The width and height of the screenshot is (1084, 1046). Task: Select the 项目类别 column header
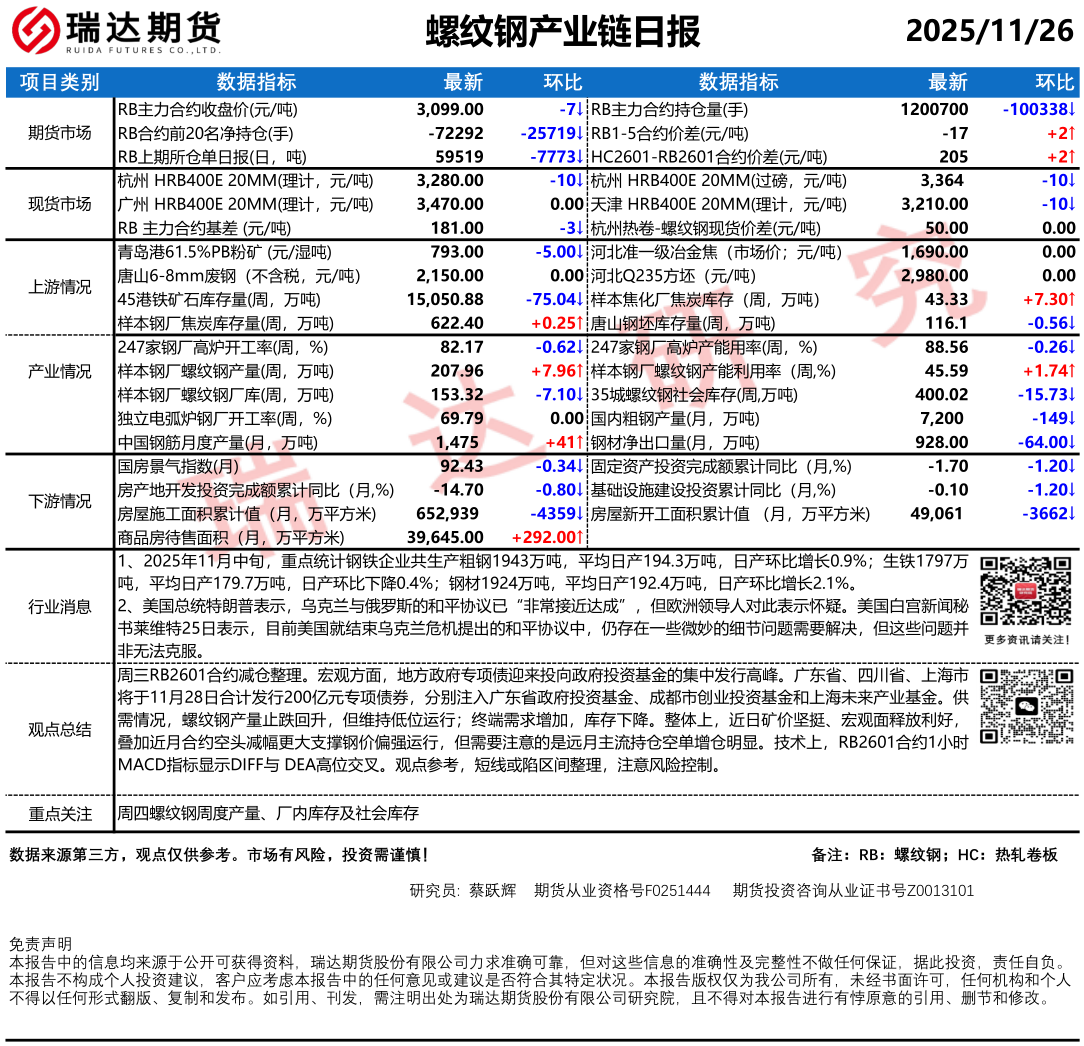(x=59, y=82)
